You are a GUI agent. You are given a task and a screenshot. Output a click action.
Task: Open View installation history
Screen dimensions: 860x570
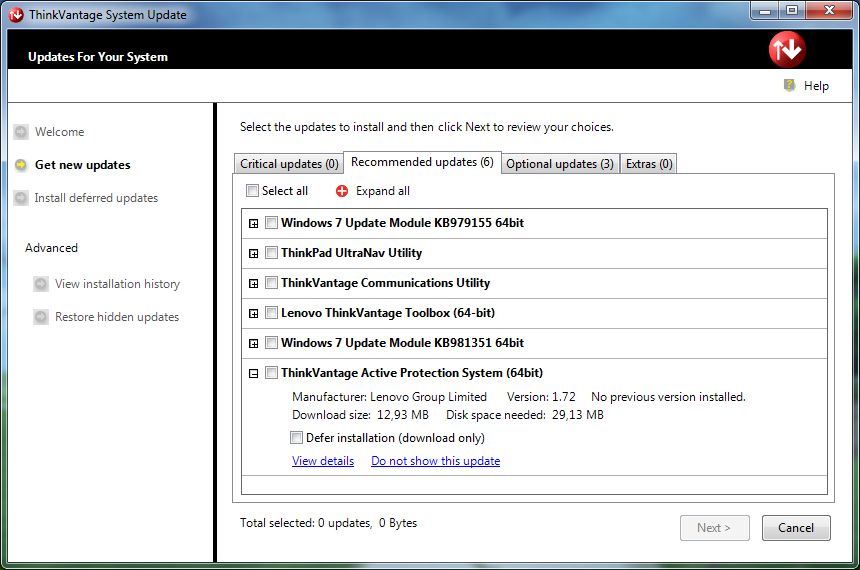click(117, 284)
